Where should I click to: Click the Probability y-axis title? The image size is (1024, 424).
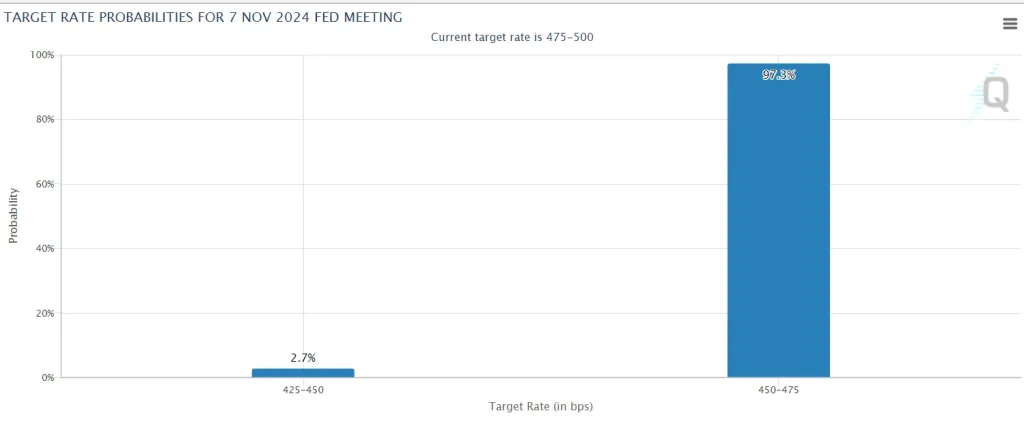(x=13, y=216)
